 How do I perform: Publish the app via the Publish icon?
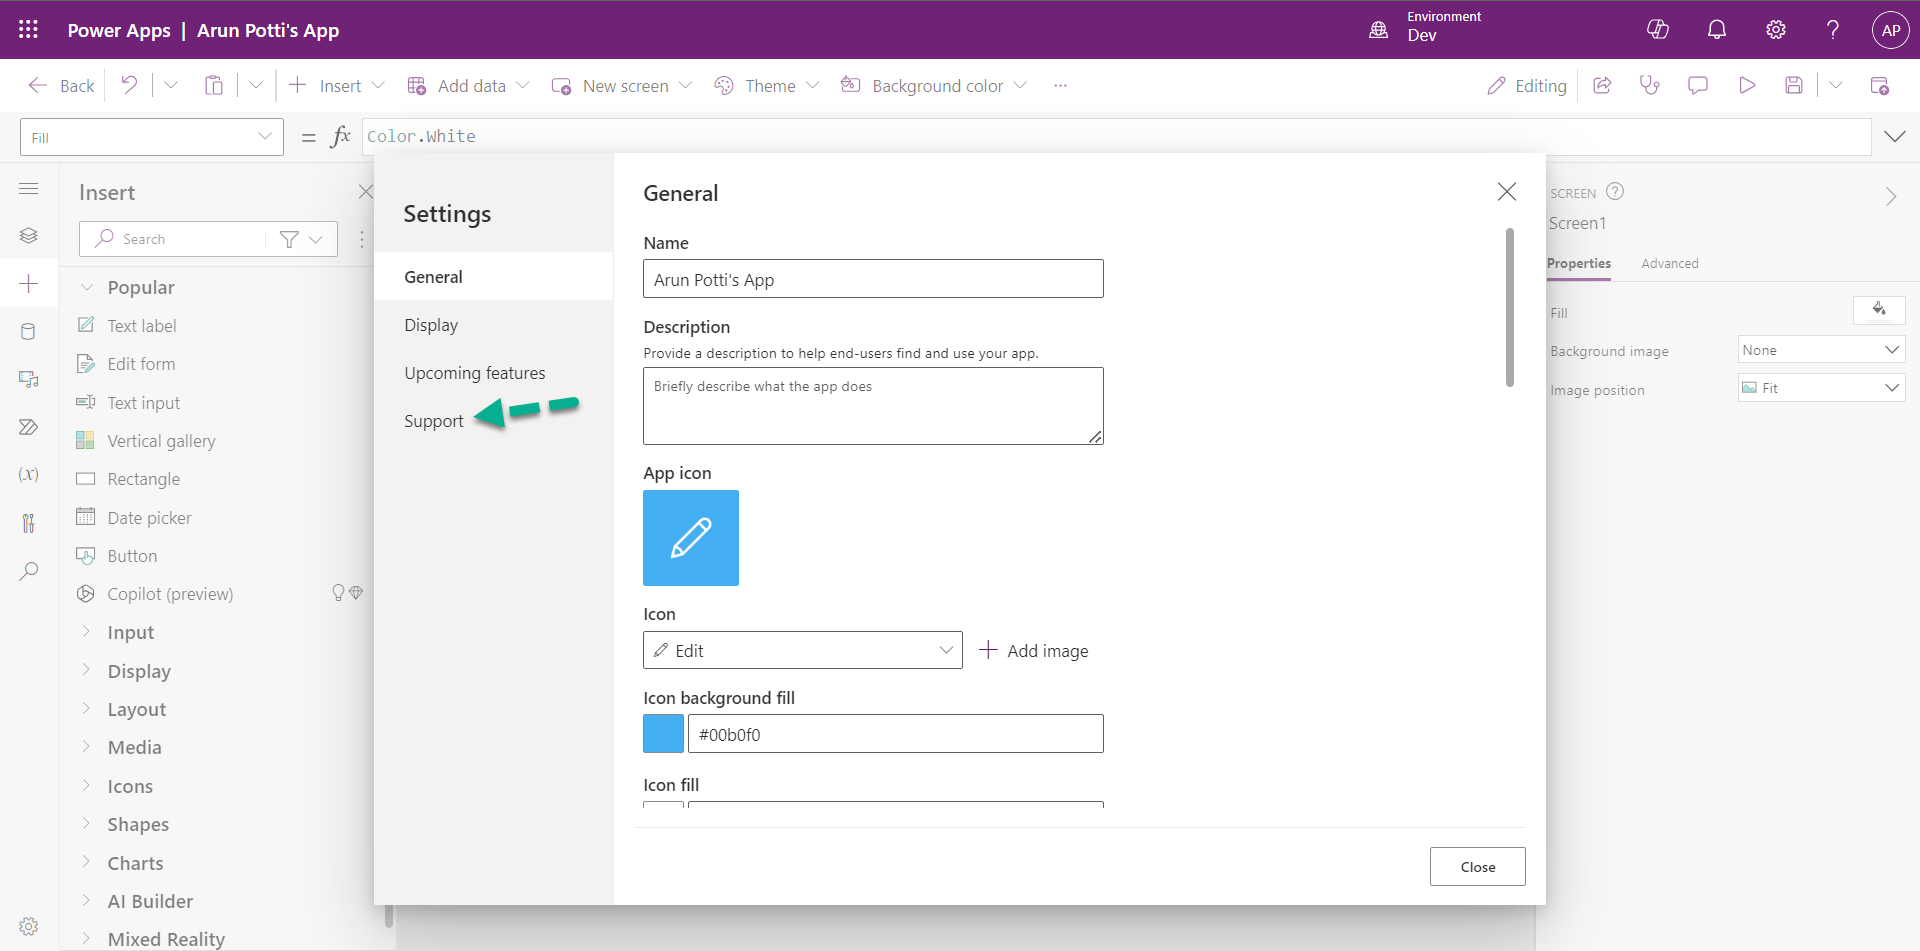[1881, 85]
